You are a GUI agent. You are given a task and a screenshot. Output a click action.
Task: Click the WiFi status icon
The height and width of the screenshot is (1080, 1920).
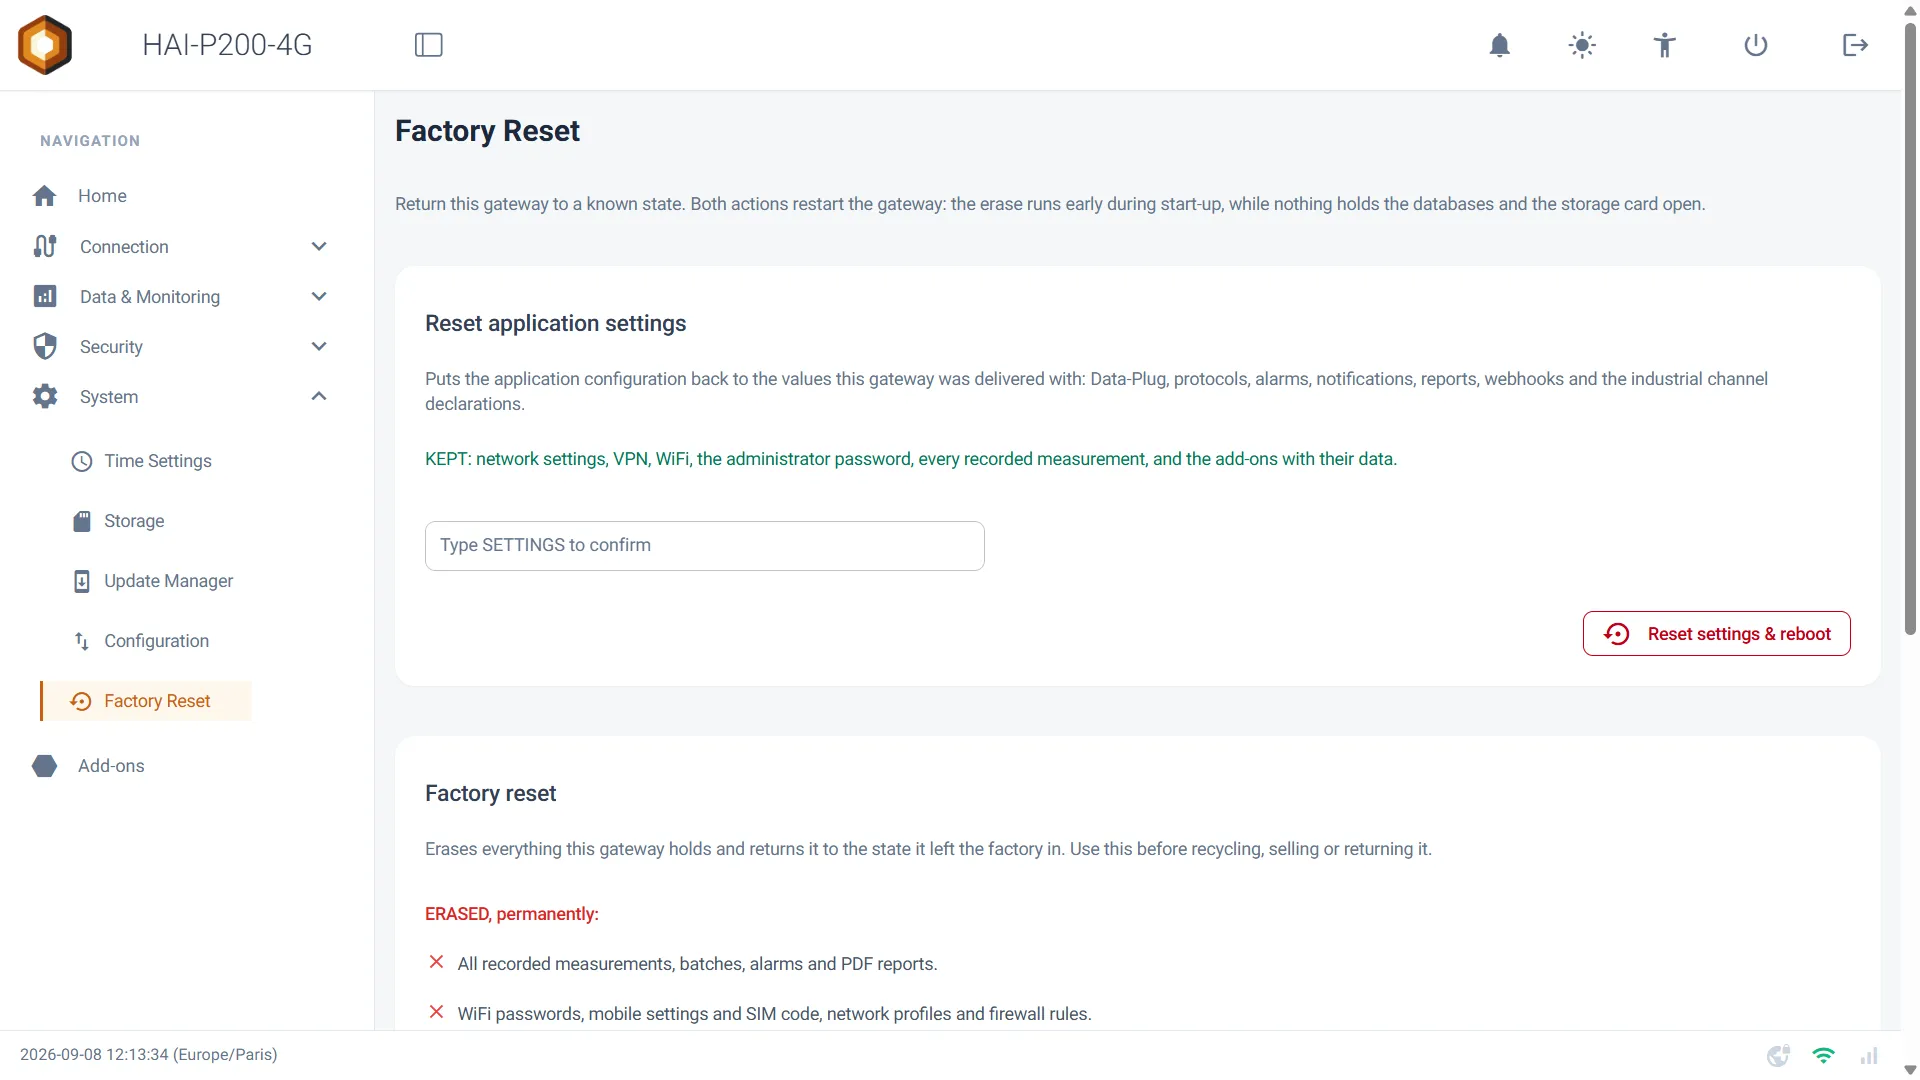pyautogui.click(x=1823, y=1055)
